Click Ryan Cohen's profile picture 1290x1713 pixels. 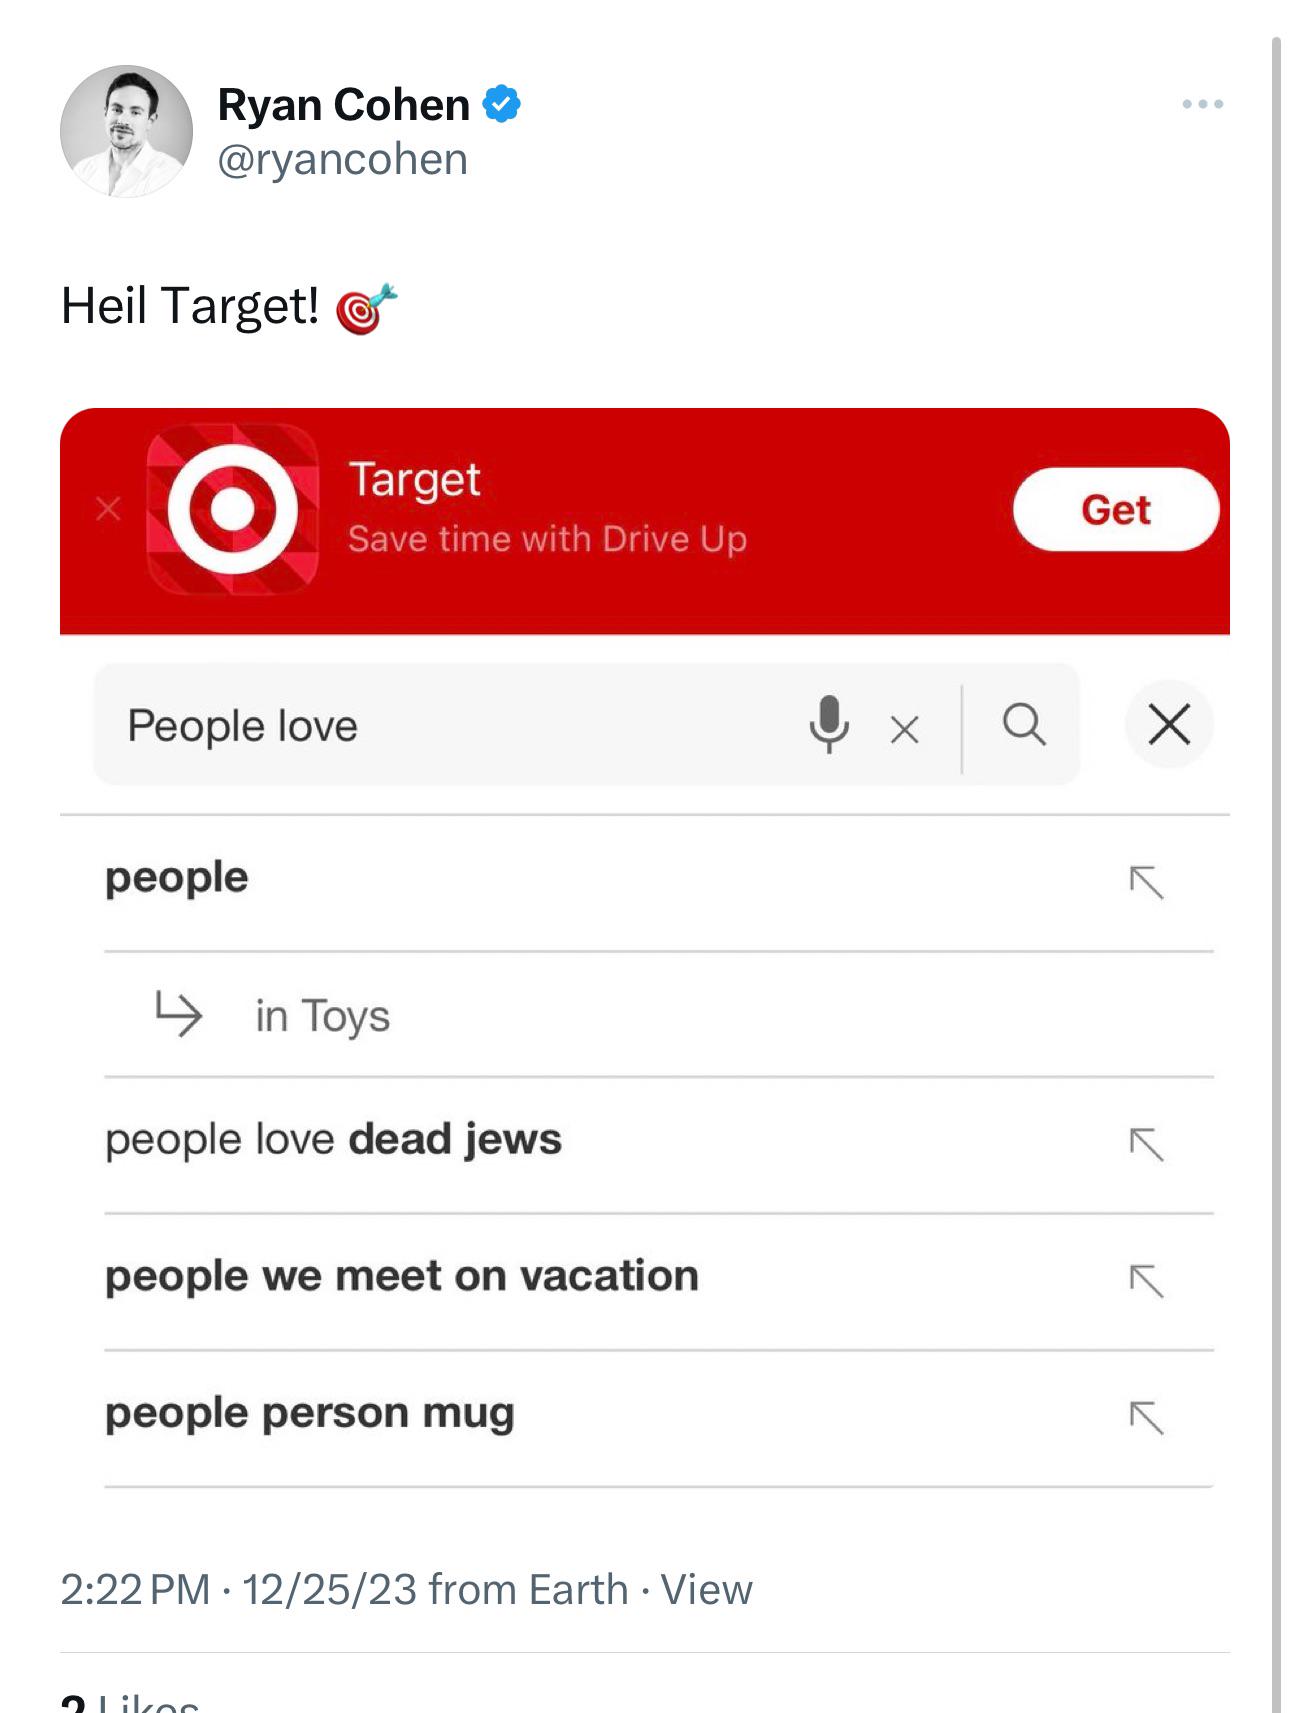click(126, 131)
